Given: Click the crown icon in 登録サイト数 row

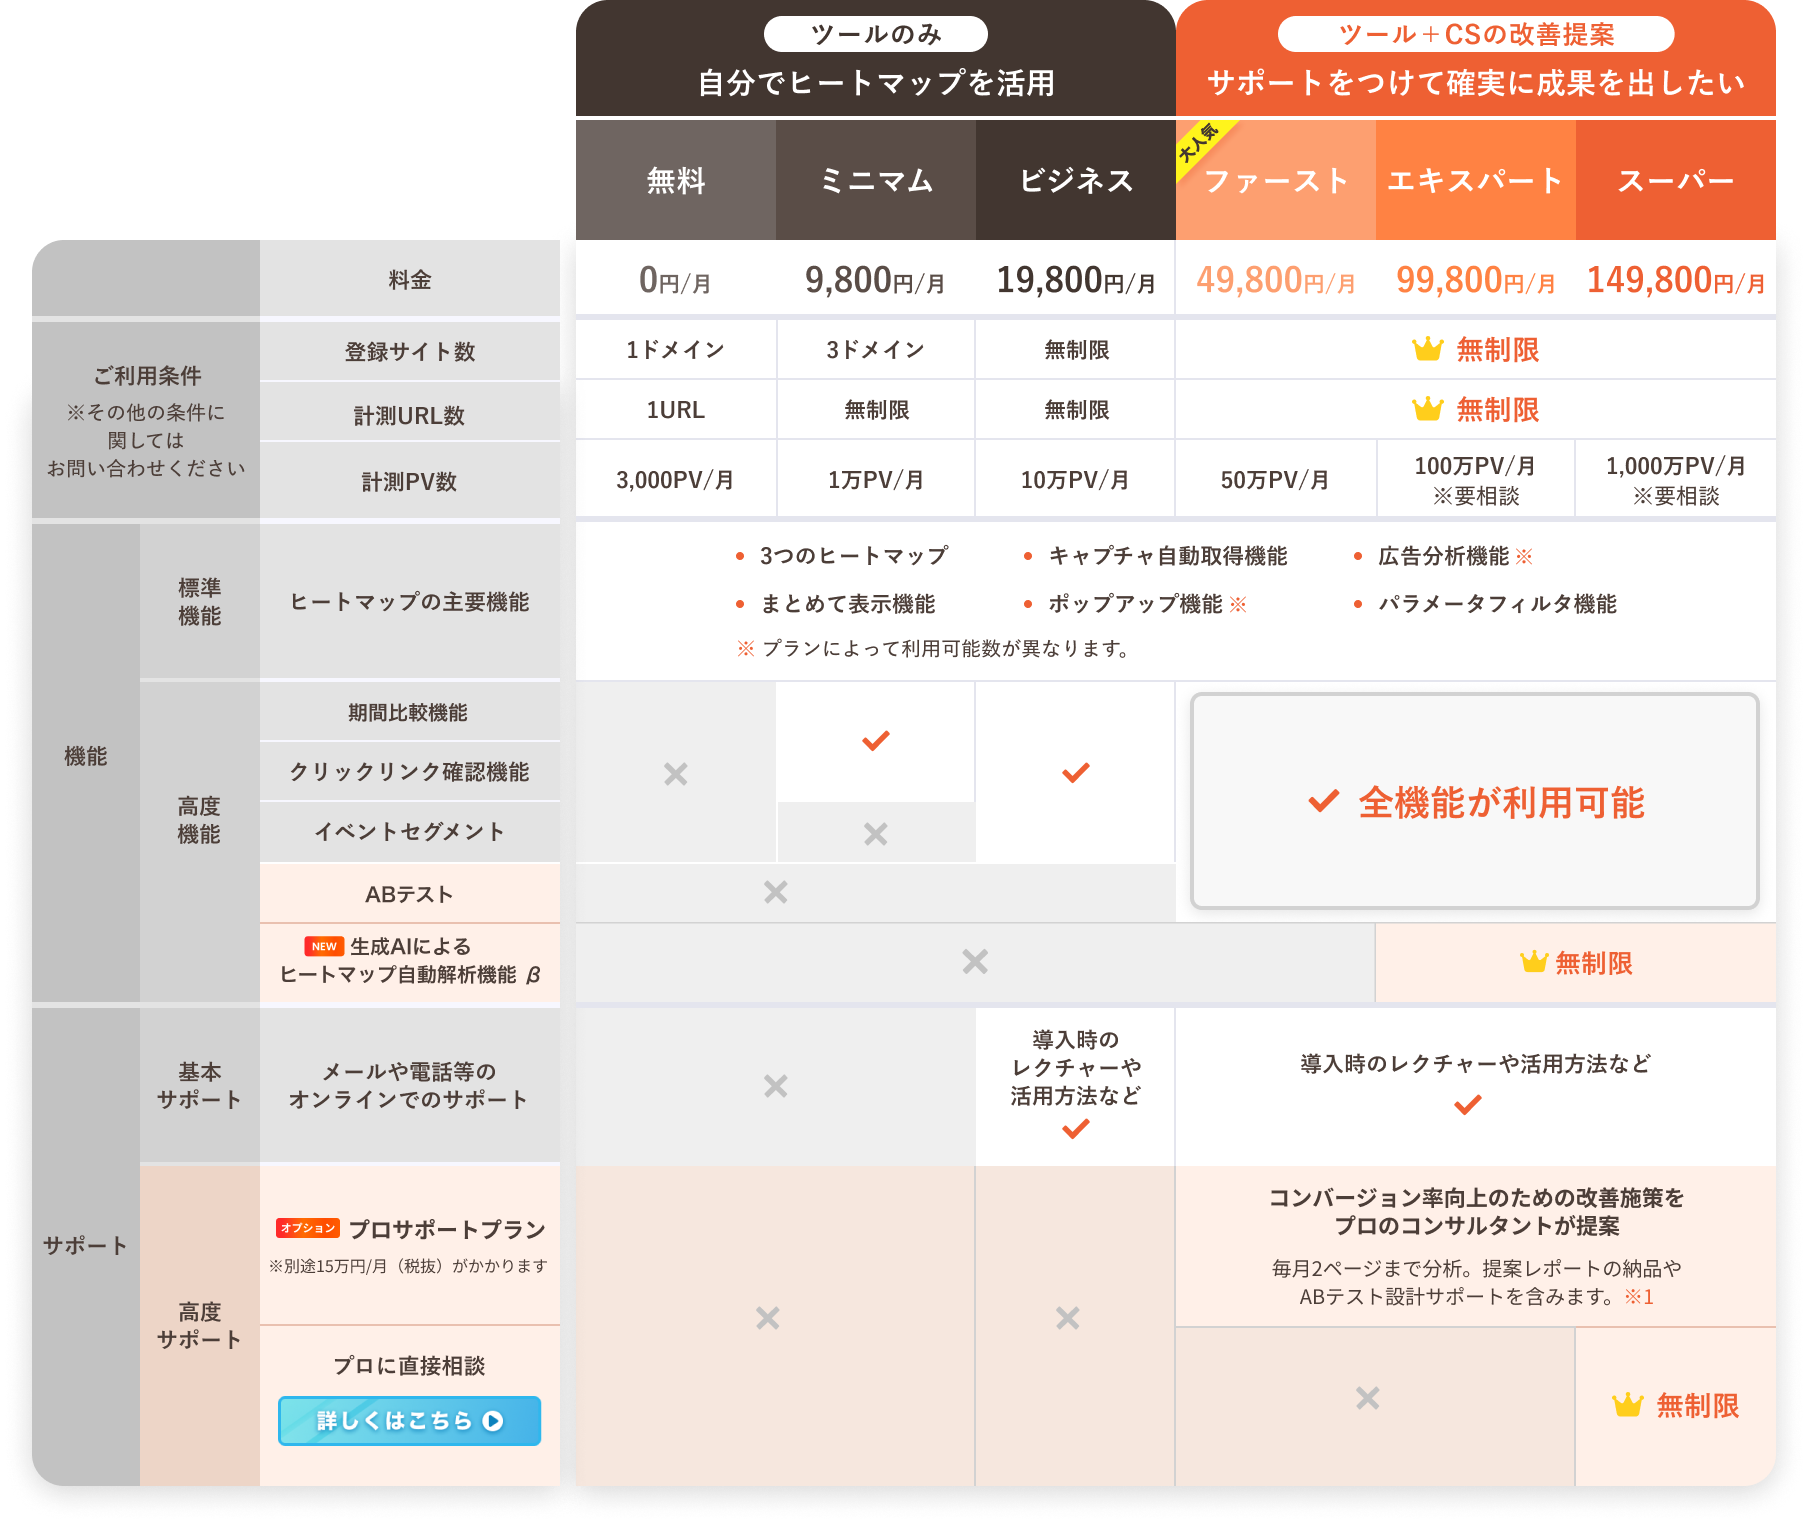Looking at the screenshot, I should tap(1427, 349).
